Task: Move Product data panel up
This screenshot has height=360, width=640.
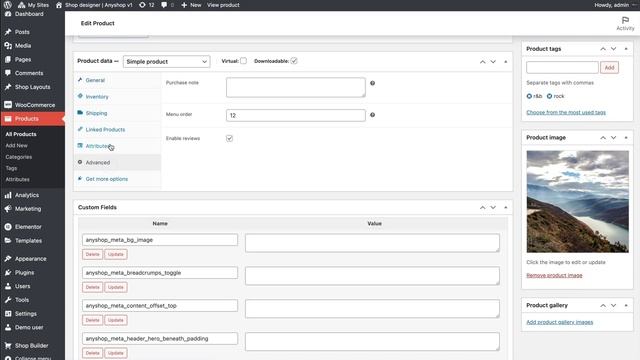Action: 482,62
